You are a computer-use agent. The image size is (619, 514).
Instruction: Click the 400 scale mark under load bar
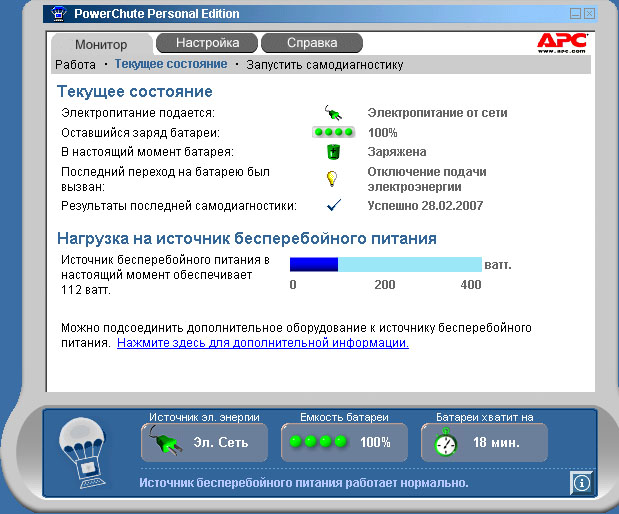tap(471, 285)
